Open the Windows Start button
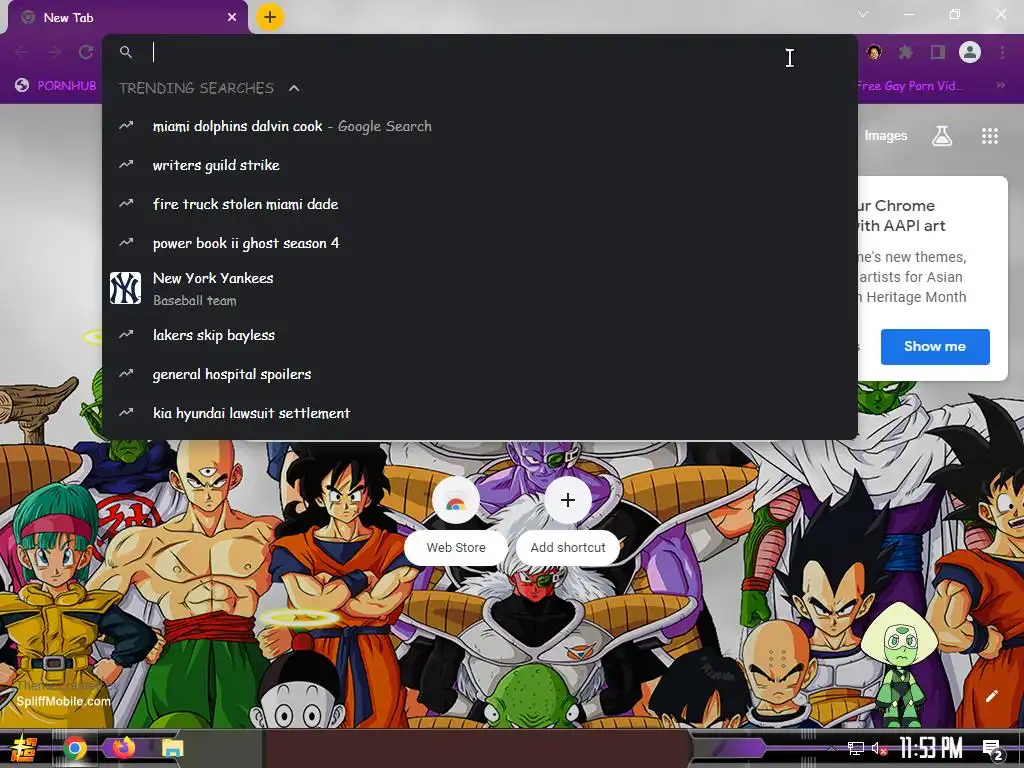Screen dimensions: 1024x768 24,748
